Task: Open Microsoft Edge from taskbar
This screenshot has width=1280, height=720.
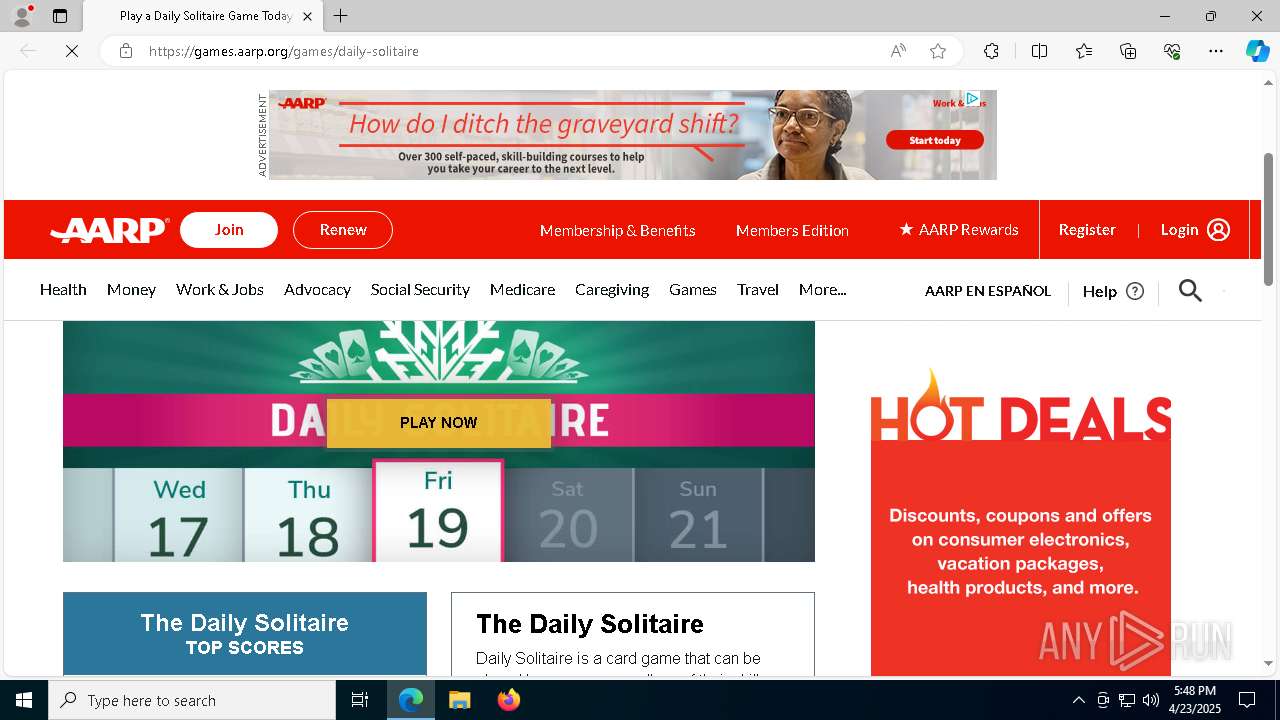Action: [x=411, y=700]
